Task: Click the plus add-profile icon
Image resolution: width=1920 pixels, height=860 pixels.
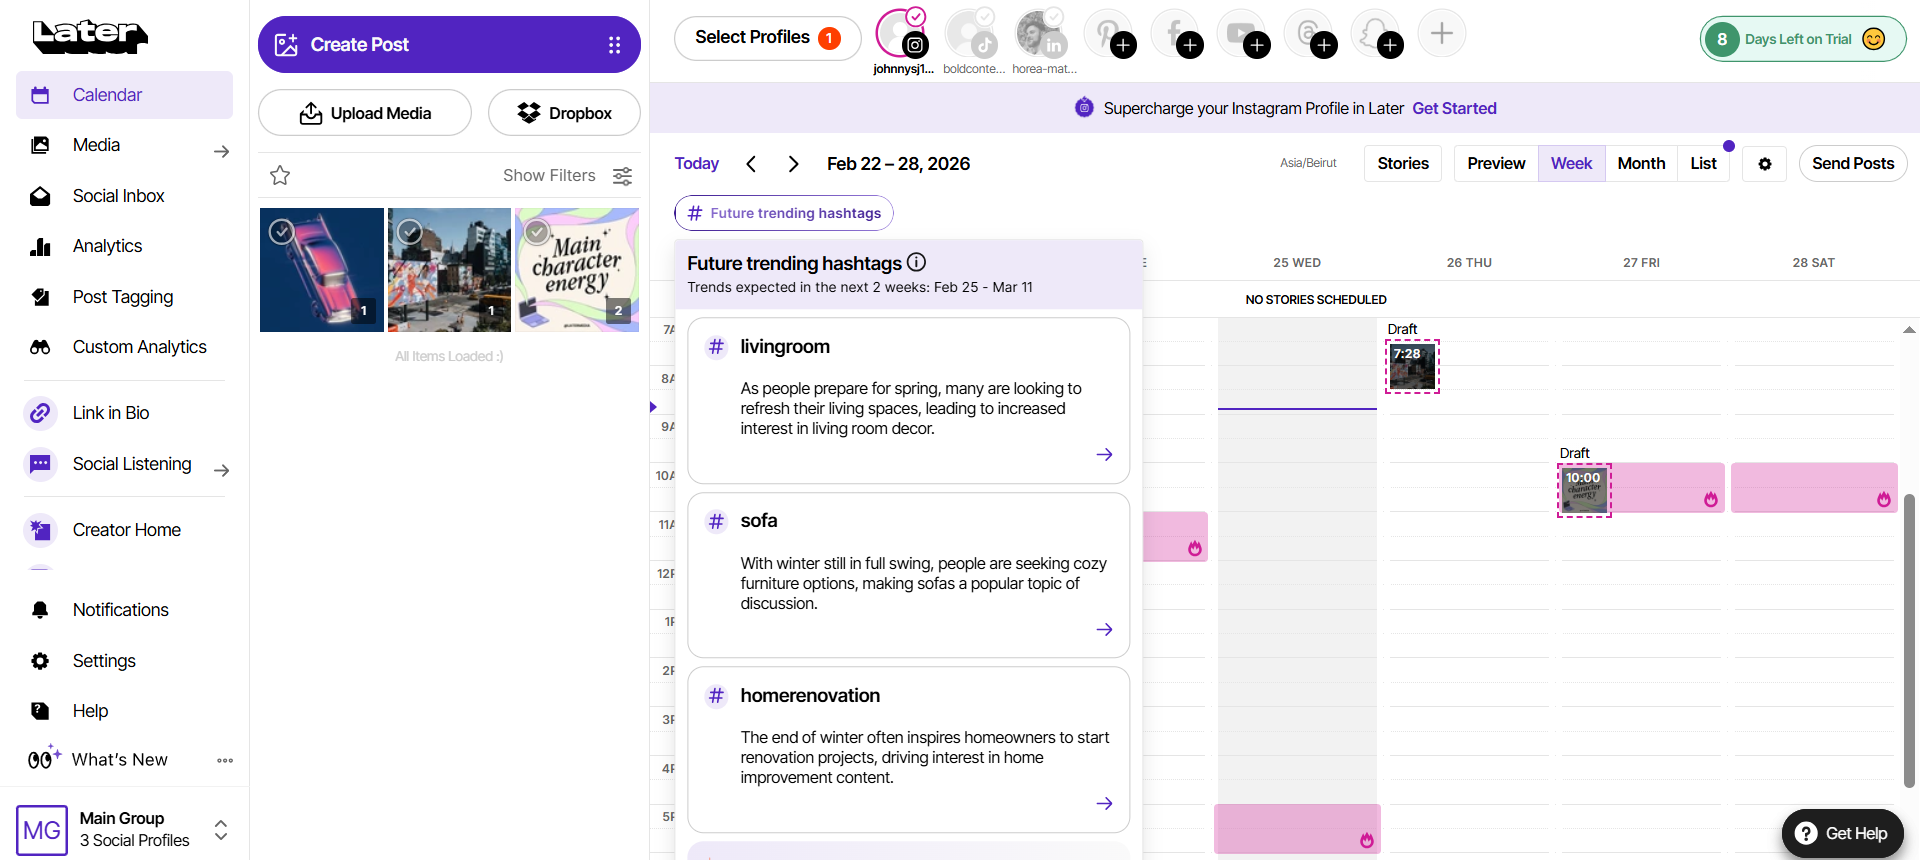Action: (1442, 33)
